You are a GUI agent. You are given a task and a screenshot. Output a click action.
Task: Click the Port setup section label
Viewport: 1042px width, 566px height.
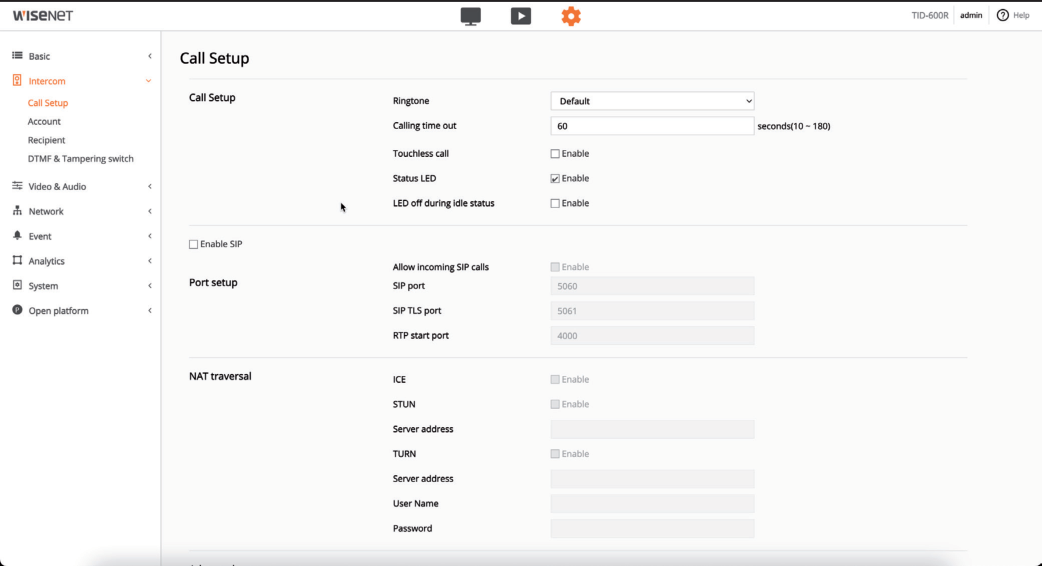(x=213, y=283)
